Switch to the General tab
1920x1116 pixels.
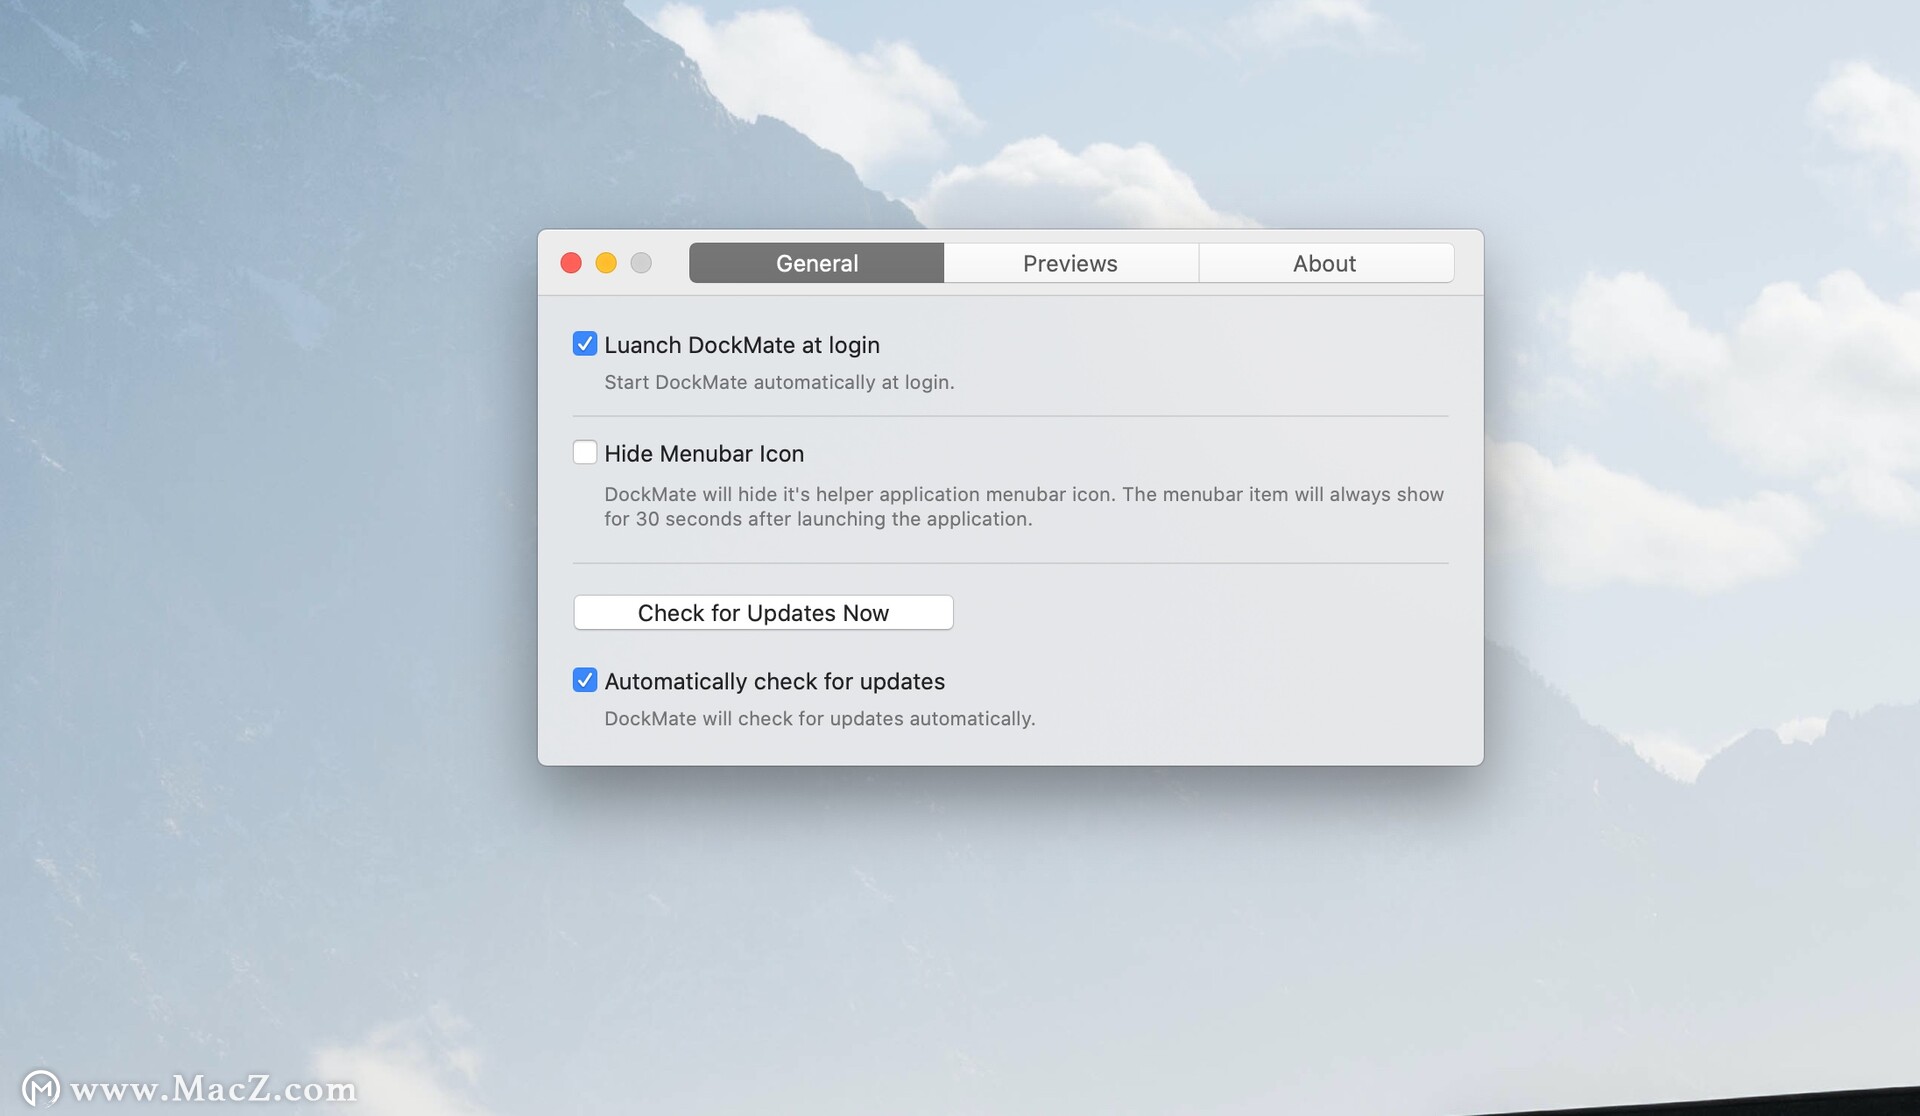coord(816,263)
